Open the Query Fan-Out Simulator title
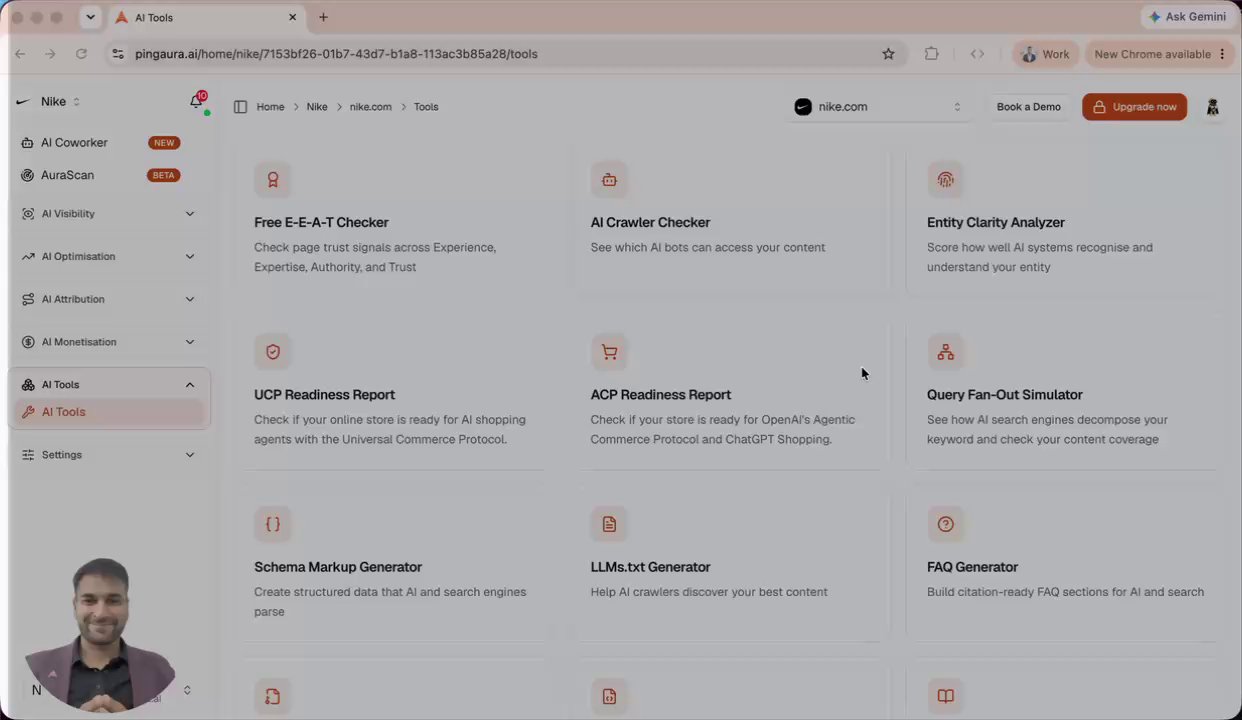Viewport: 1242px width, 720px height. [1004, 394]
